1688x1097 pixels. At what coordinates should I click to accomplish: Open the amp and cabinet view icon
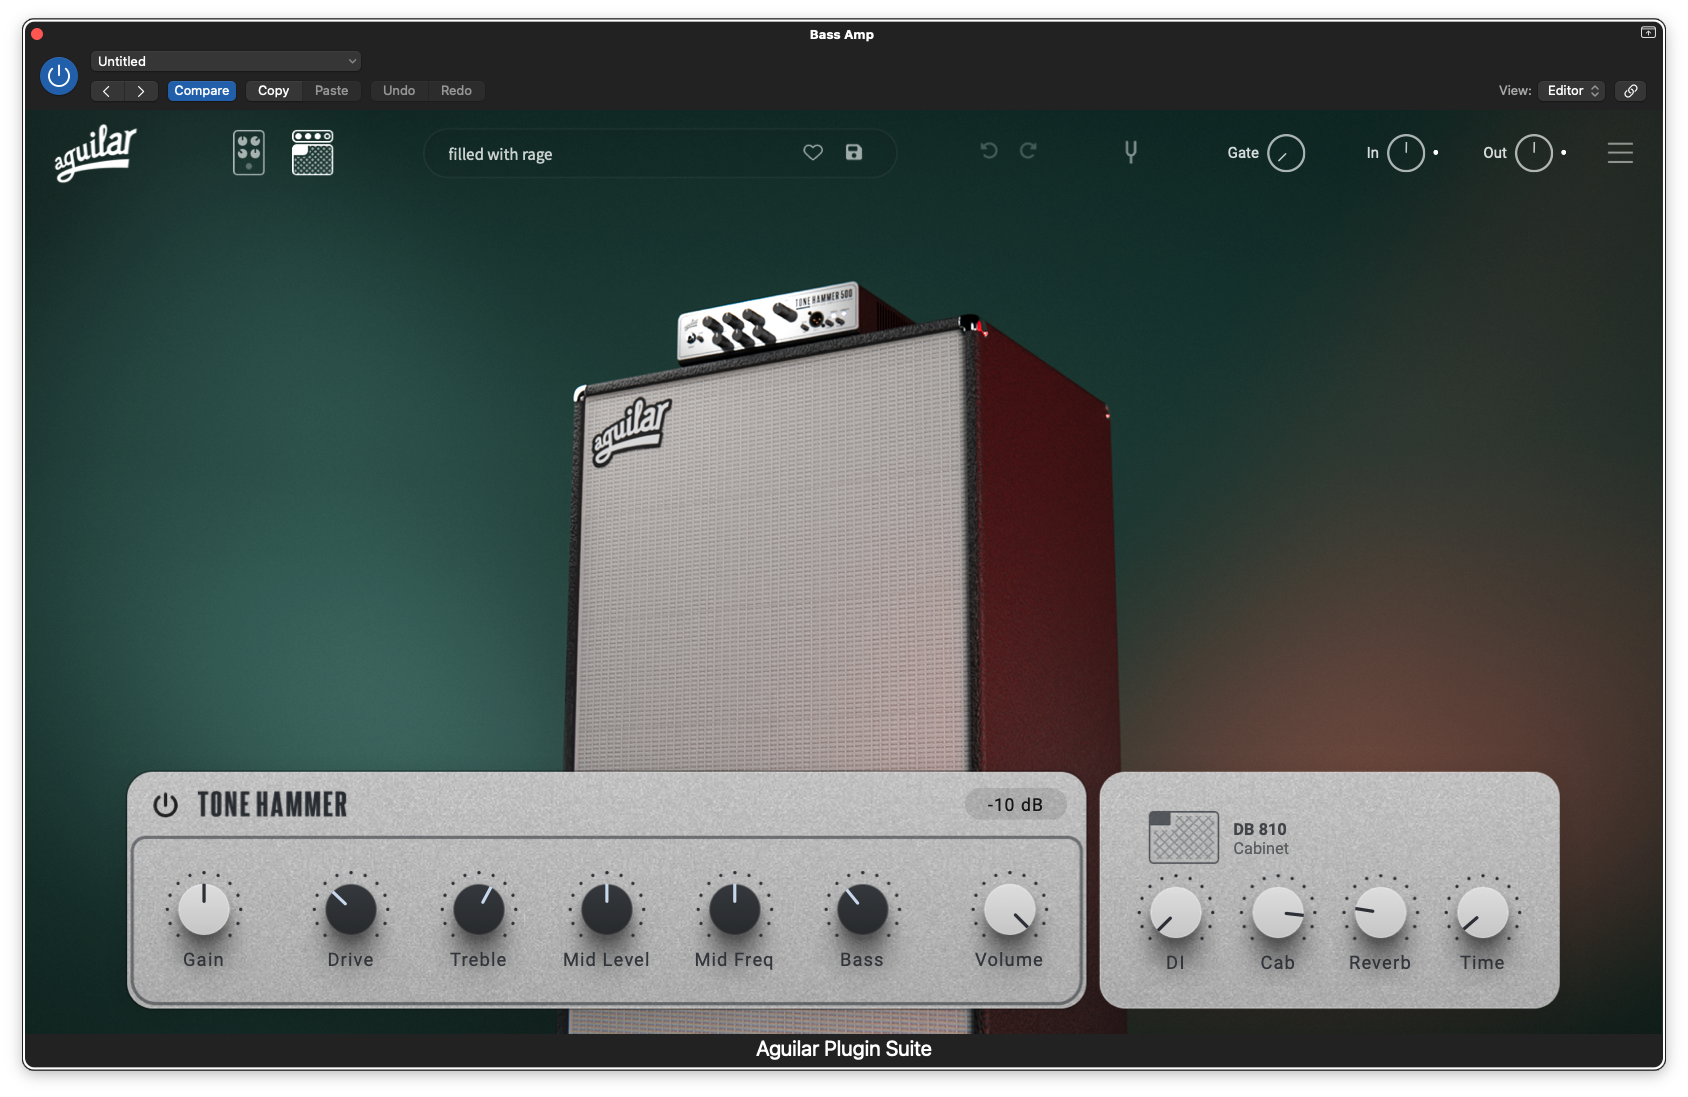tap(313, 153)
